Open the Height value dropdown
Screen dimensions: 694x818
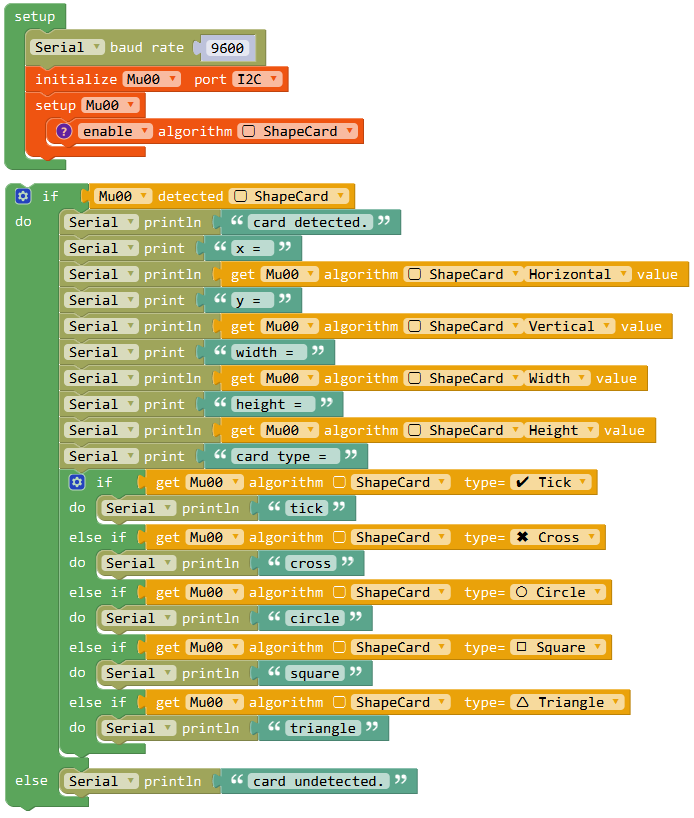tap(561, 430)
